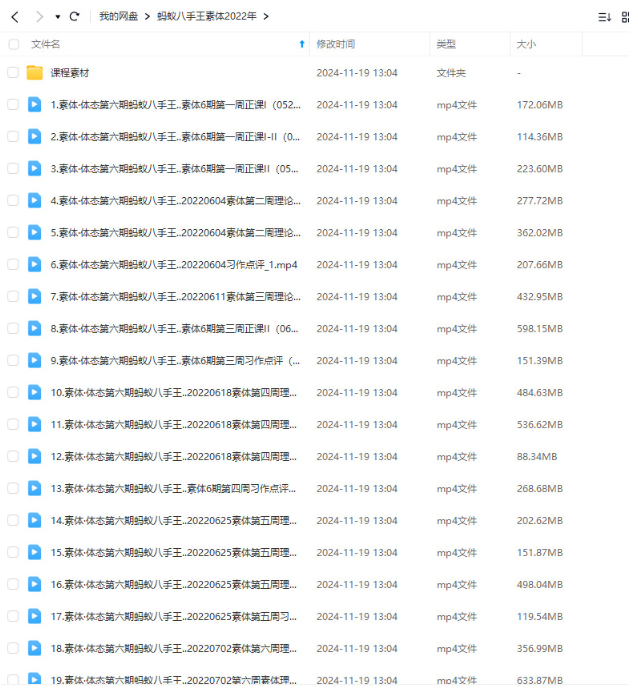
Task: Sort by 大小 column header
Action: click(526, 44)
